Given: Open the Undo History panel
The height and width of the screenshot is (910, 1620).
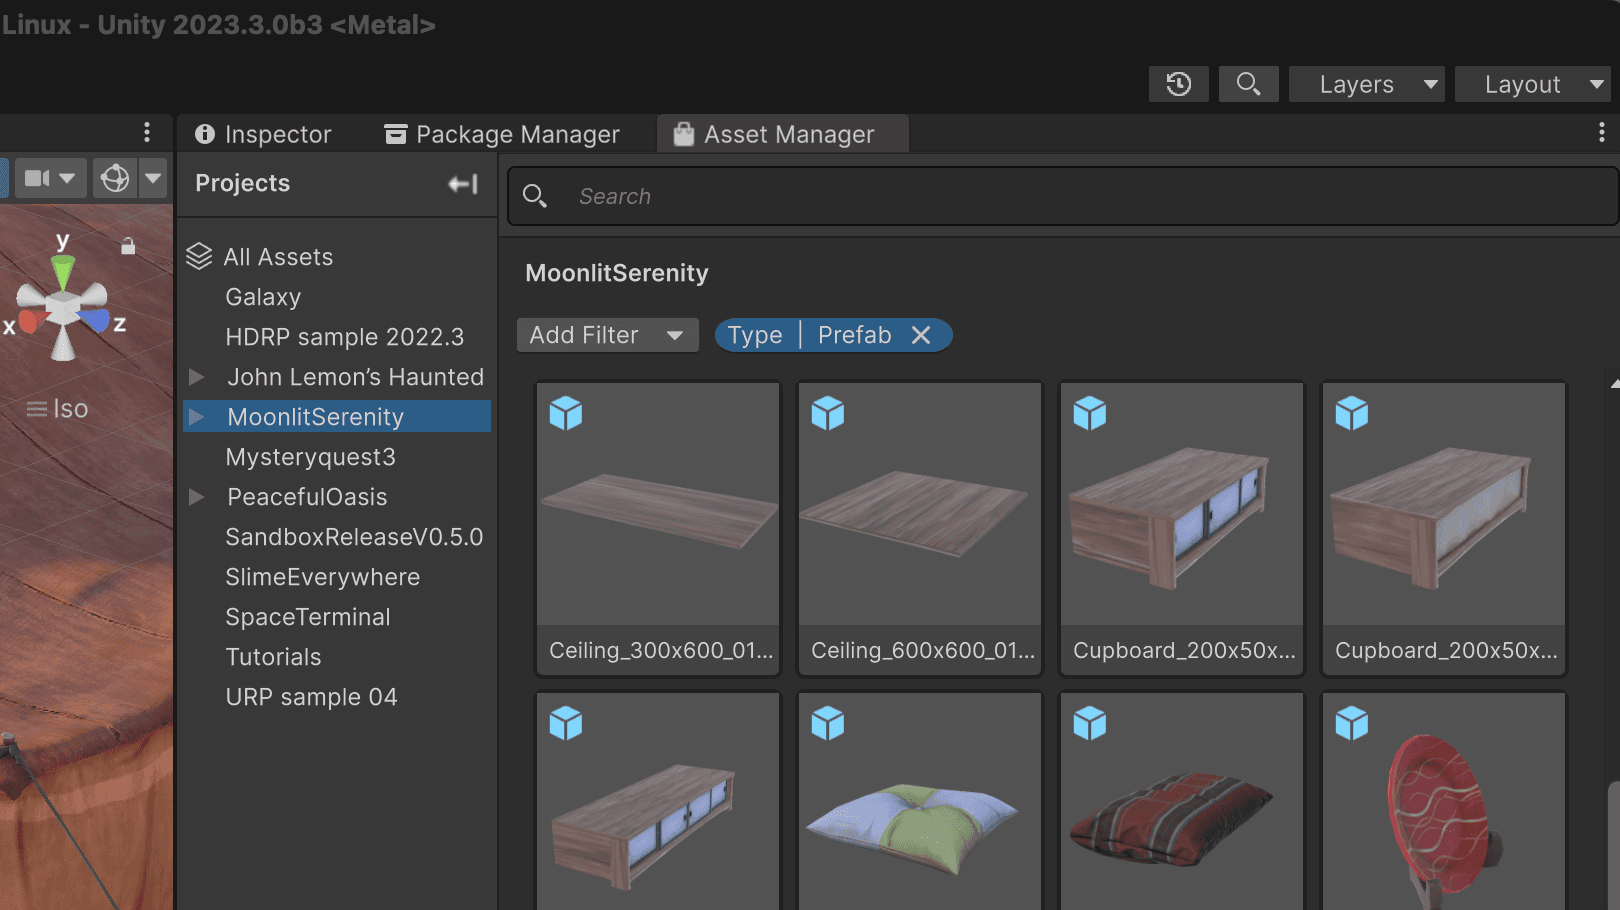Looking at the screenshot, I should [1178, 84].
